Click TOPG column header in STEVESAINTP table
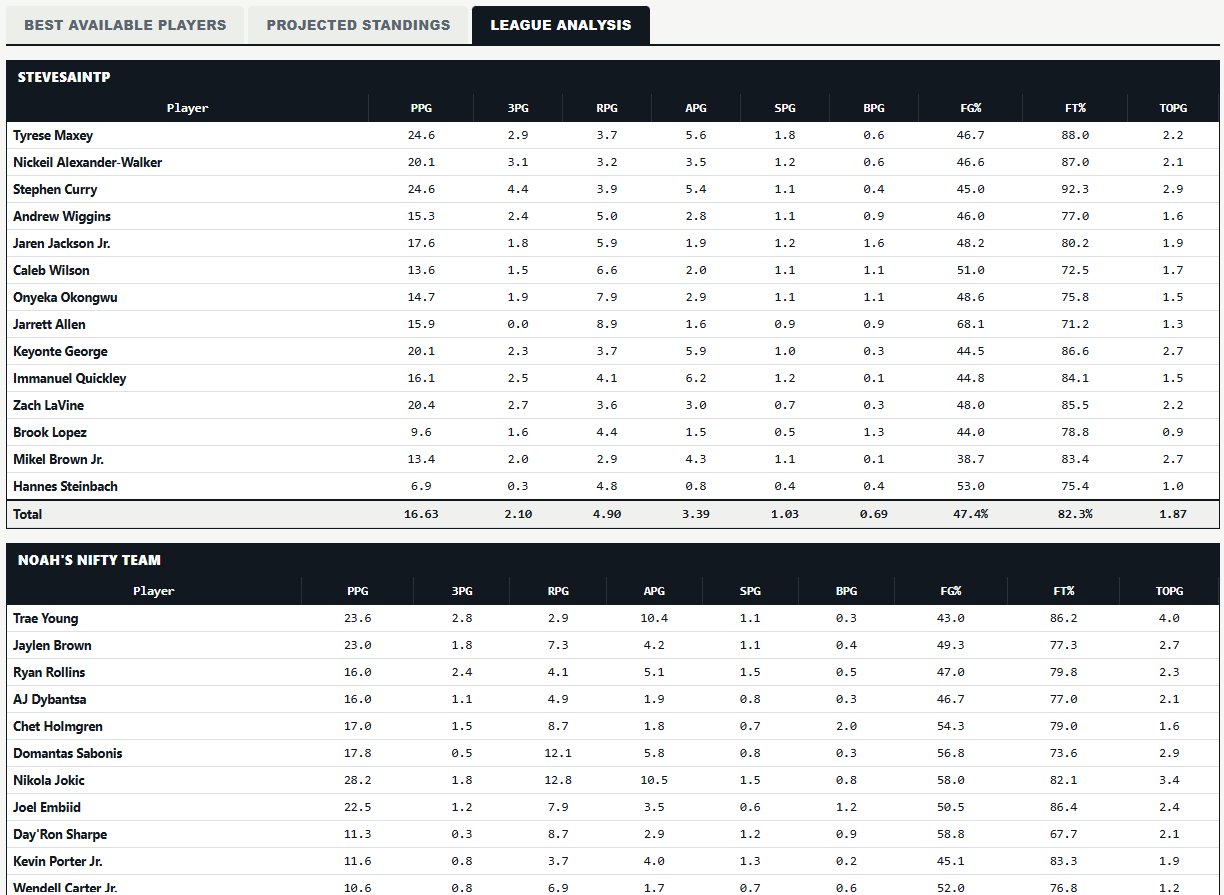Image resolution: width=1224 pixels, height=895 pixels. (1173, 108)
